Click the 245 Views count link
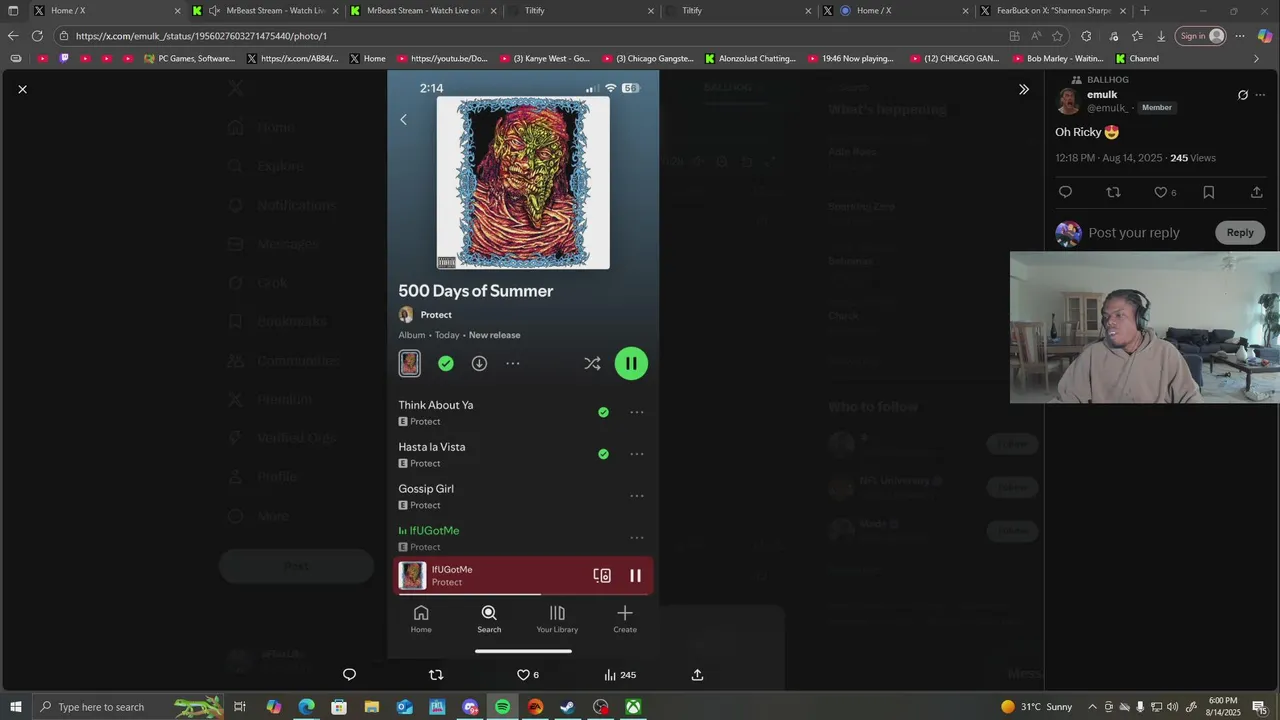 1193,158
